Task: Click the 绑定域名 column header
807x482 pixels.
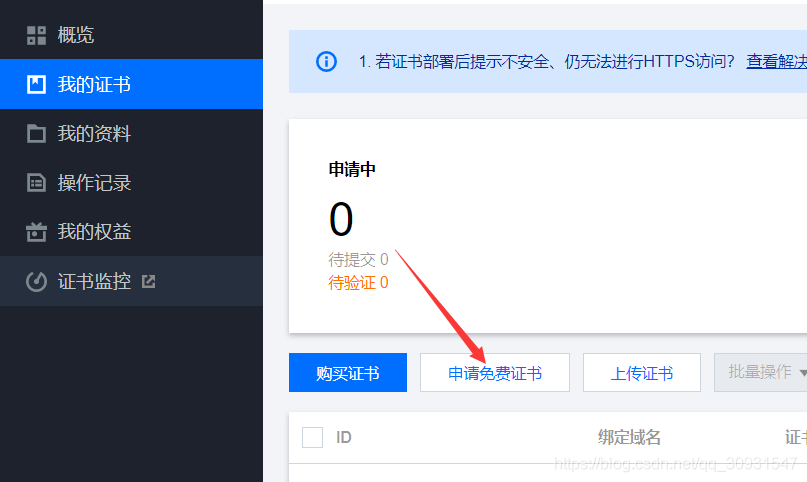Action: click(x=629, y=437)
